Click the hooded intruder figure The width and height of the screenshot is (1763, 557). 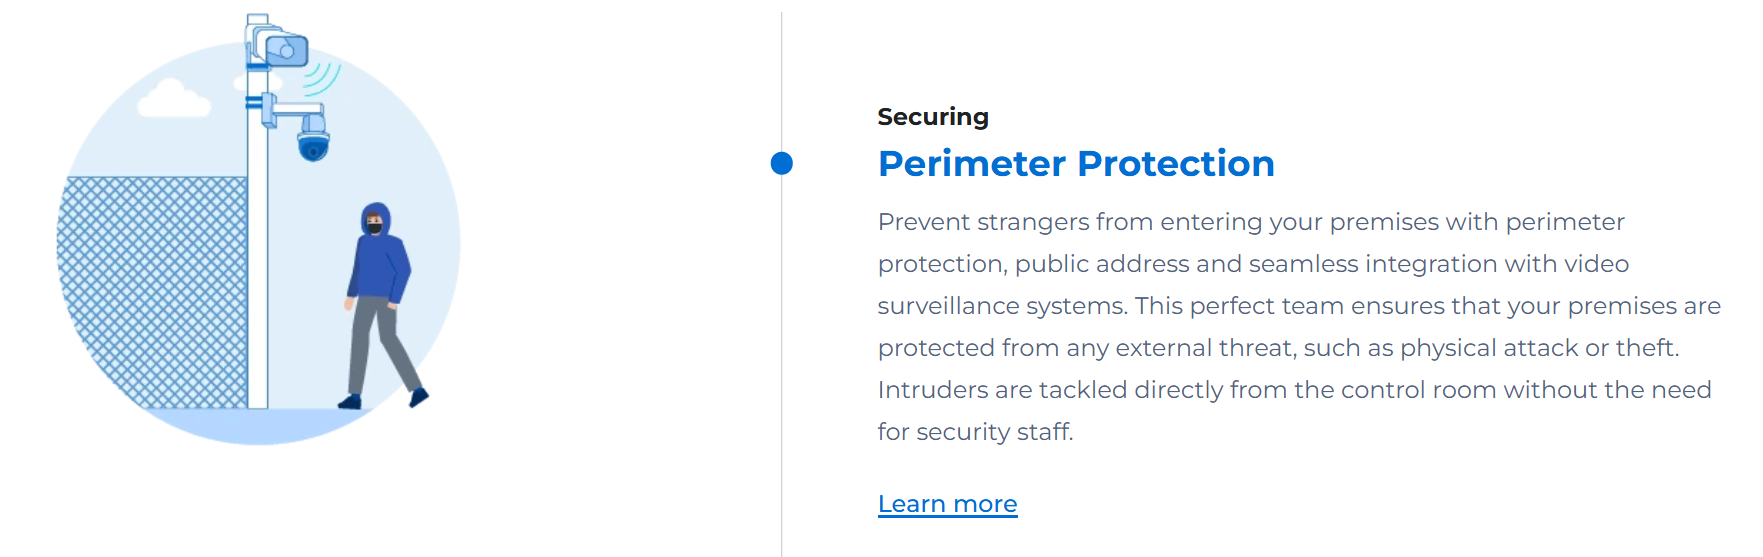point(384,306)
